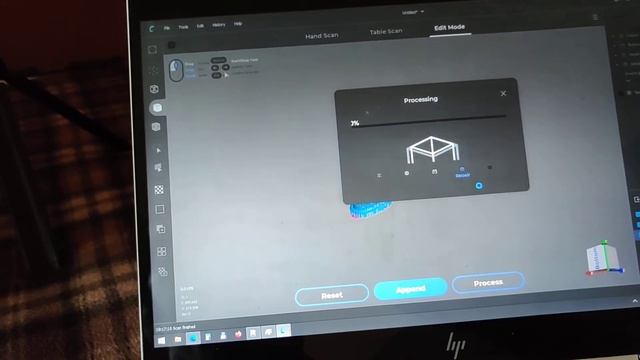
Task: Click the Creality logo icon in the menu bar
Action: point(152,29)
